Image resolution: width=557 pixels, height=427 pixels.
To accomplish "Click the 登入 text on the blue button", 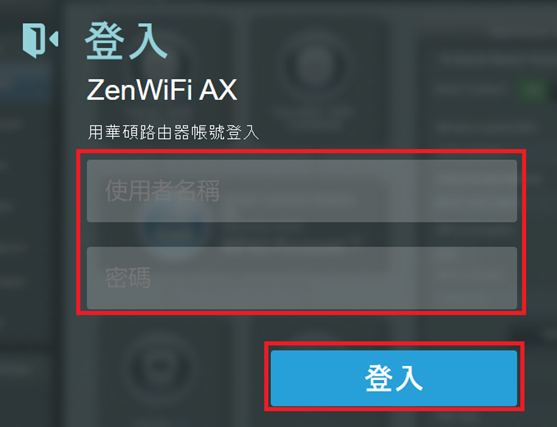I will (394, 378).
